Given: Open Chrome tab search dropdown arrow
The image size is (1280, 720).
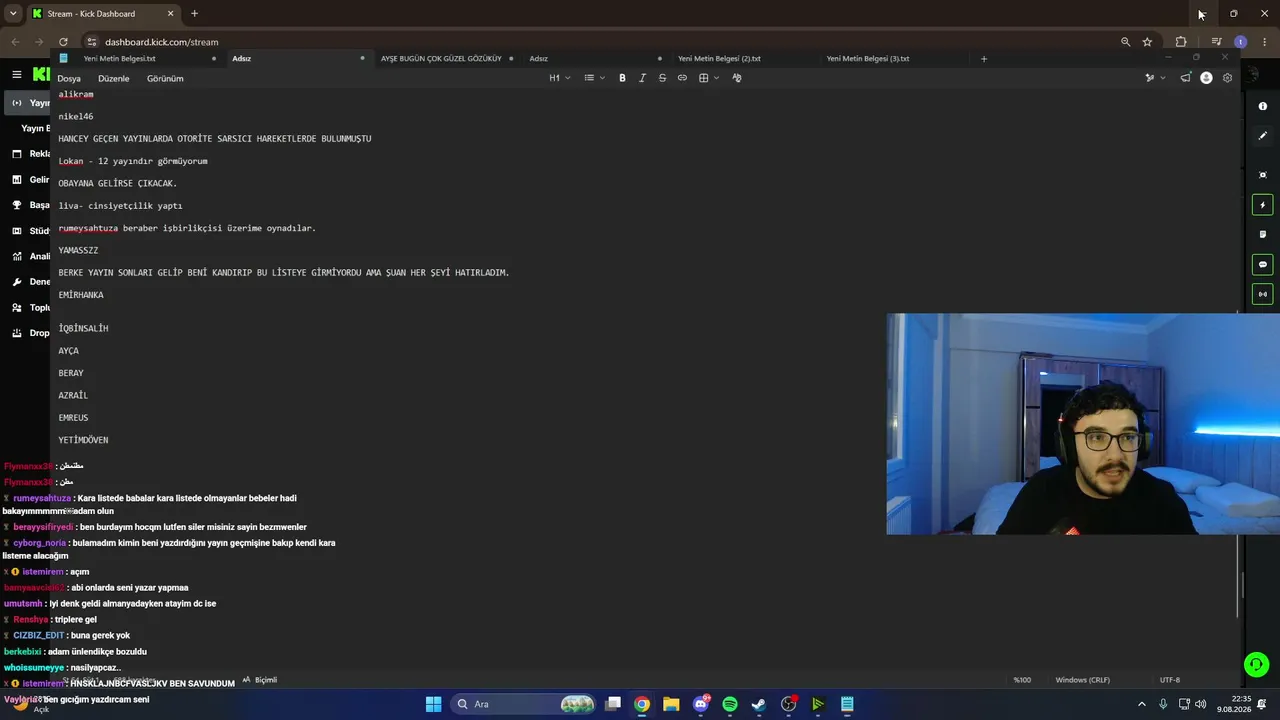Looking at the screenshot, I should tap(13, 14).
